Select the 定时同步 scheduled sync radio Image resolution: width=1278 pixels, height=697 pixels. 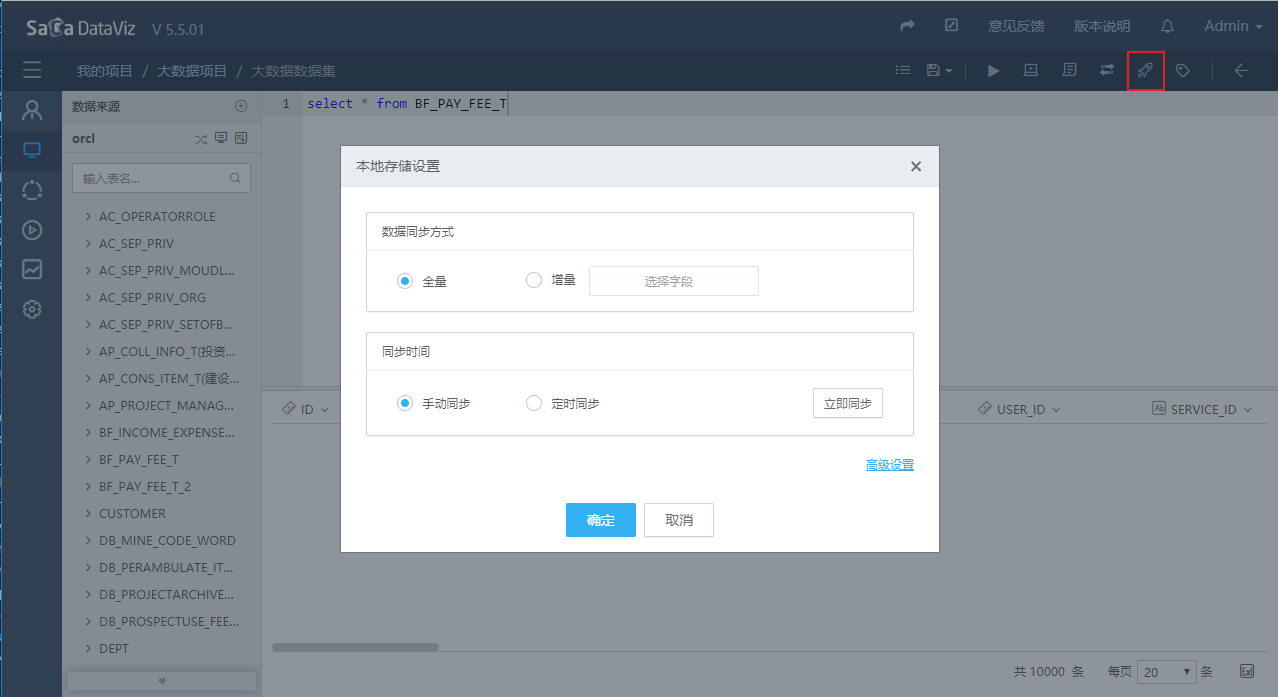(534, 403)
